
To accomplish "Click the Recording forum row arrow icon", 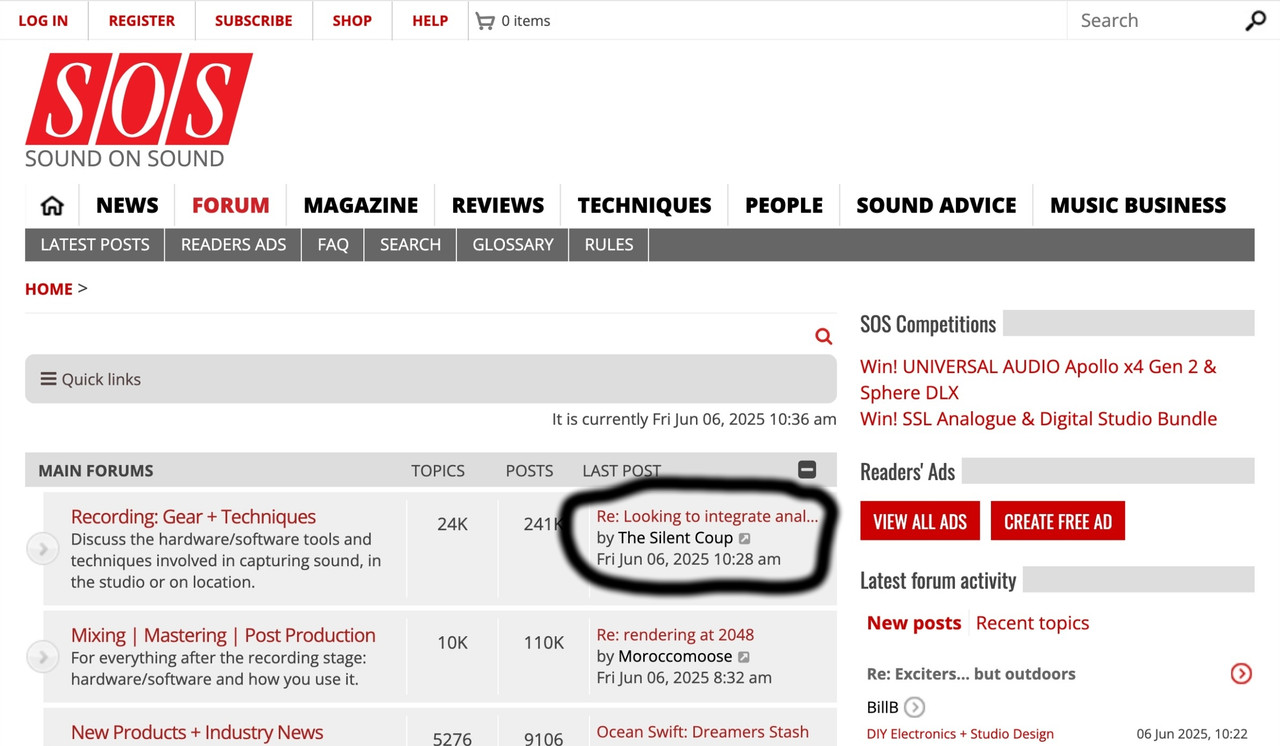I will pyautogui.click(x=43, y=548).
